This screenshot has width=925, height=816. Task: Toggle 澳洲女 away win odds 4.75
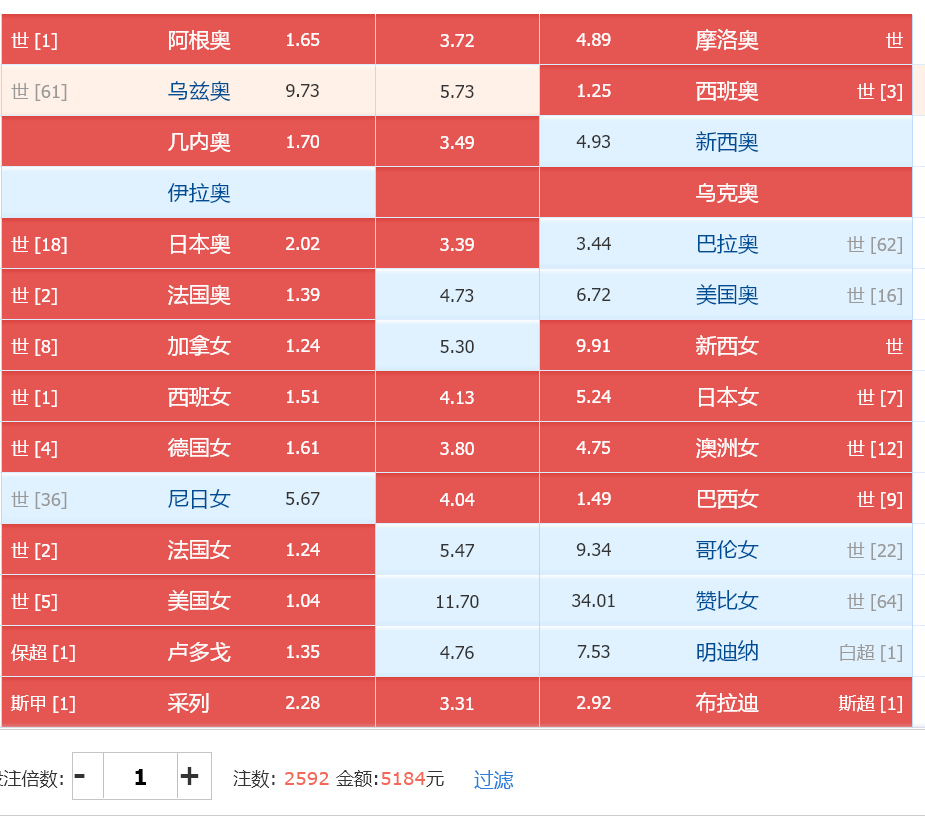(726, 448)
